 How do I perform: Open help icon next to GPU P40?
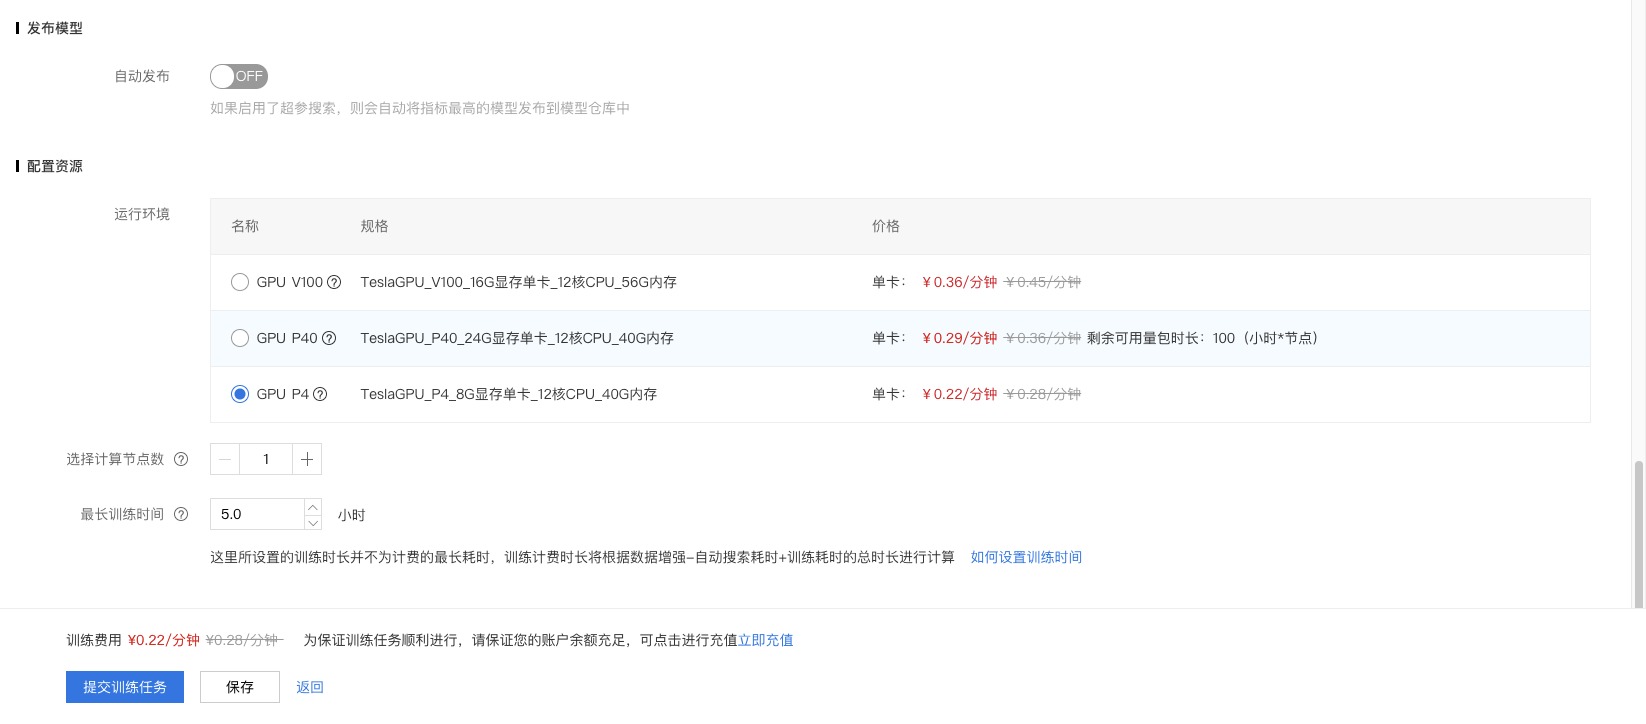(329, 338)
